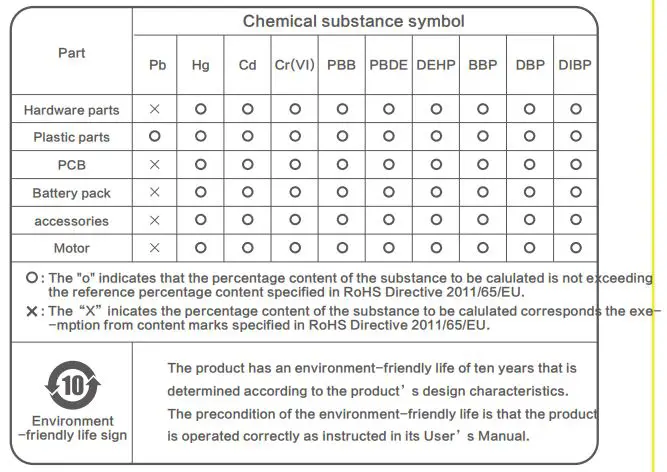Select the Pb column header
The width and height of the screenshot is (667, 472).
[157, 65]
